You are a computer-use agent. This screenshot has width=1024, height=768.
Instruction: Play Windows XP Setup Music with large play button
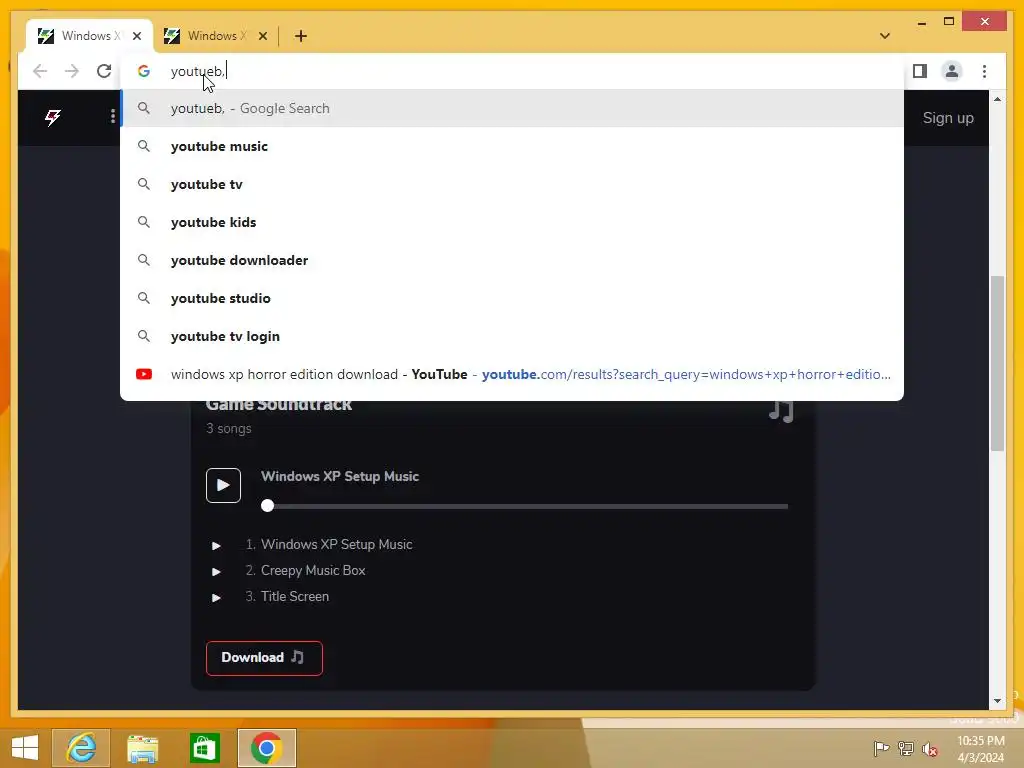(x=223, y=485)
